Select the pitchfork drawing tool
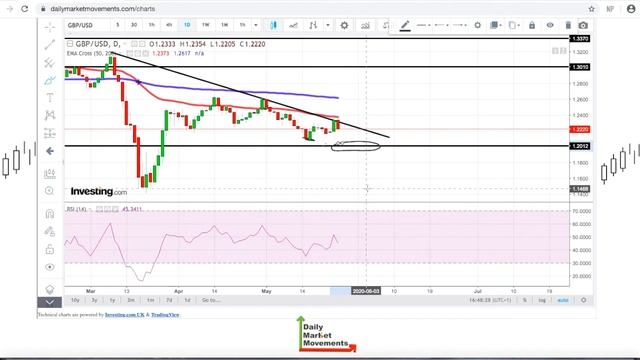640x360 pixels. coord(50,62)
